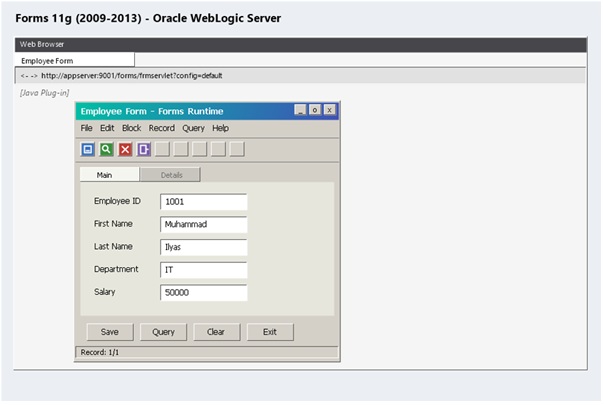The width and height of the screenshot is (604, 405).
Task: Click the back/forward arrows in address bar
Action: [x=29, y=76]
